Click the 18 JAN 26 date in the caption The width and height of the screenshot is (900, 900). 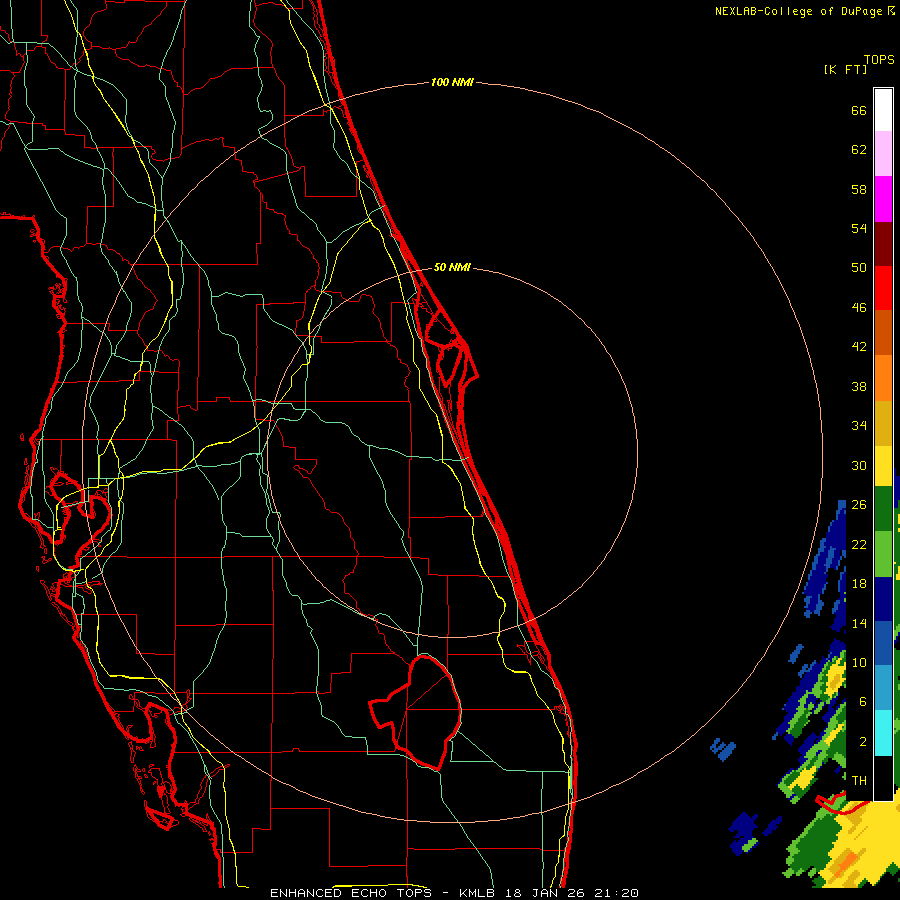(546, 893)
